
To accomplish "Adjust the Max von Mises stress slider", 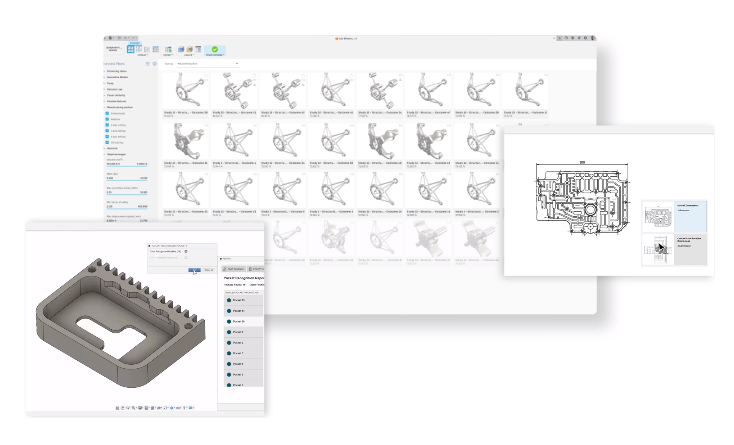I will (x=127, y=194).
